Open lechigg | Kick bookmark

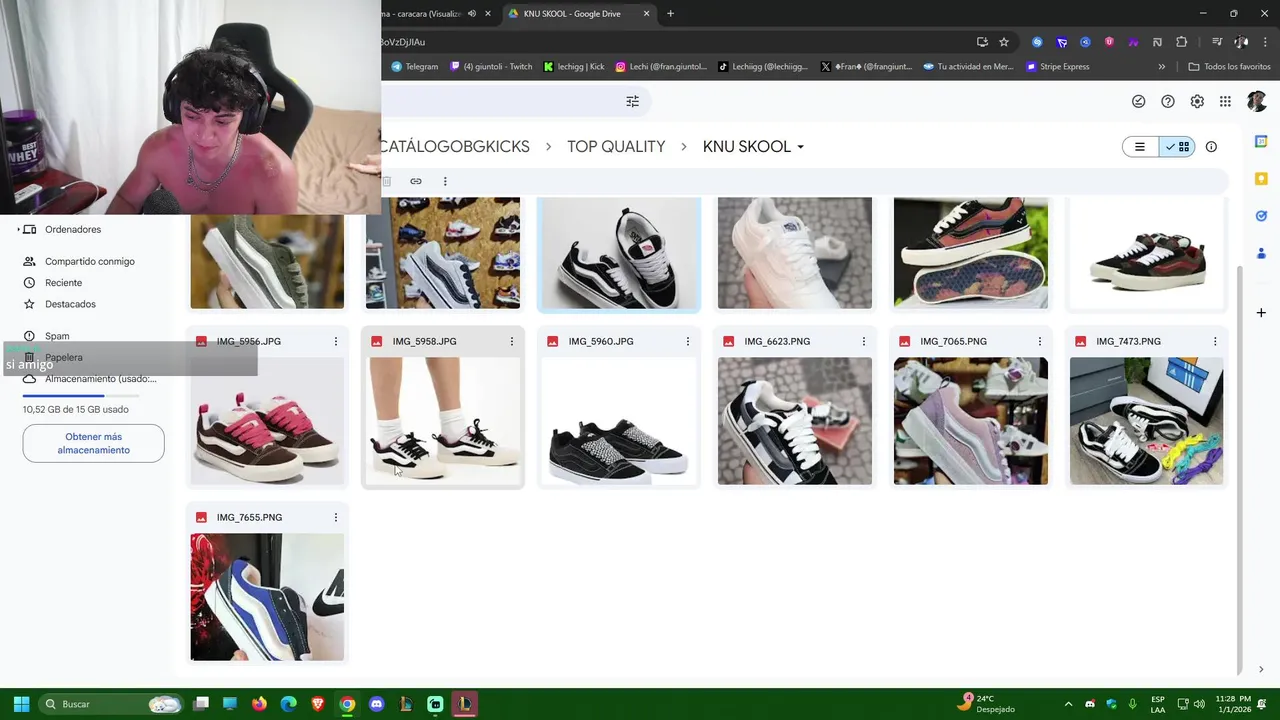[574, 67]
